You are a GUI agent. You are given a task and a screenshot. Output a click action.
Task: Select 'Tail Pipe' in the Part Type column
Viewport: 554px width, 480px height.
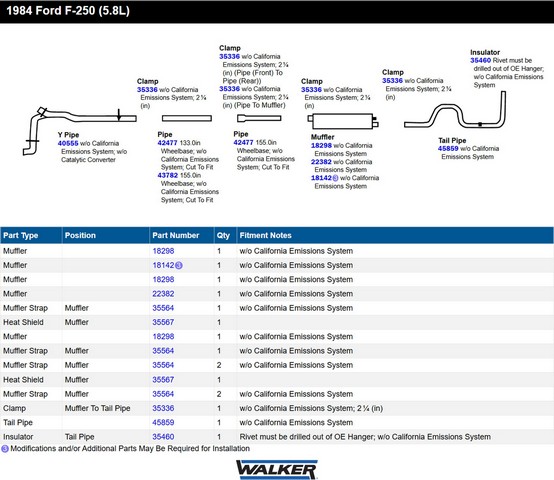(18, 422)
